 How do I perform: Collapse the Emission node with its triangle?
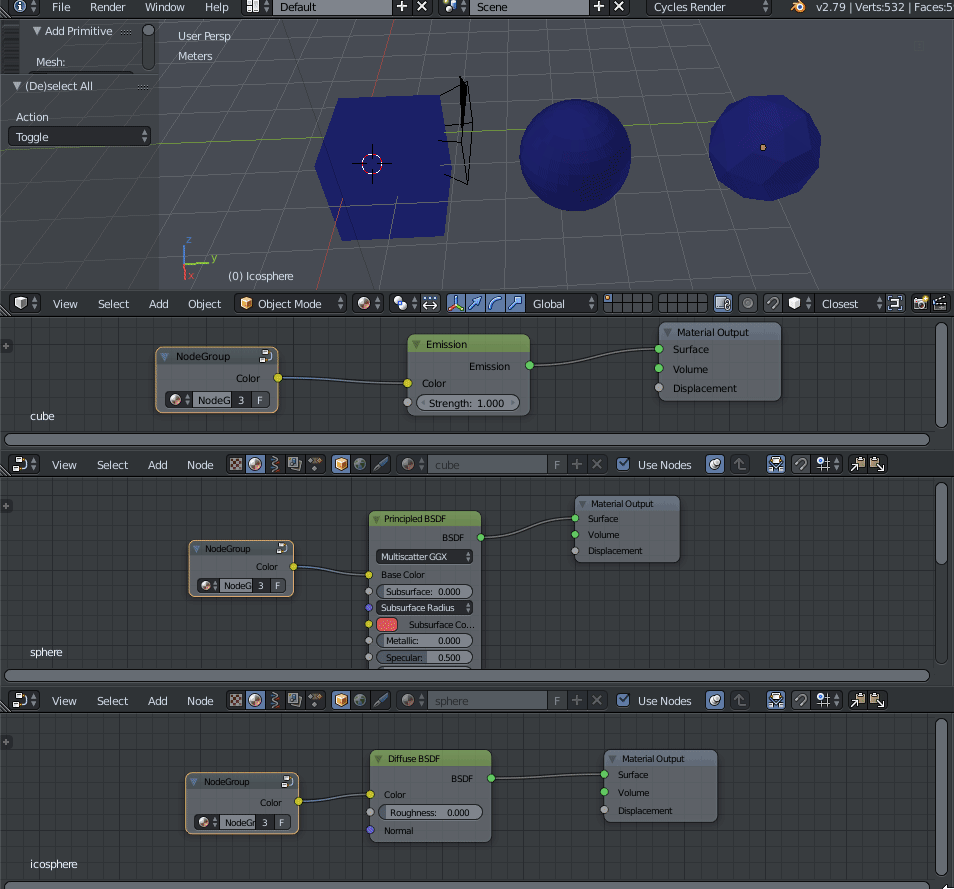pos(417,344)
